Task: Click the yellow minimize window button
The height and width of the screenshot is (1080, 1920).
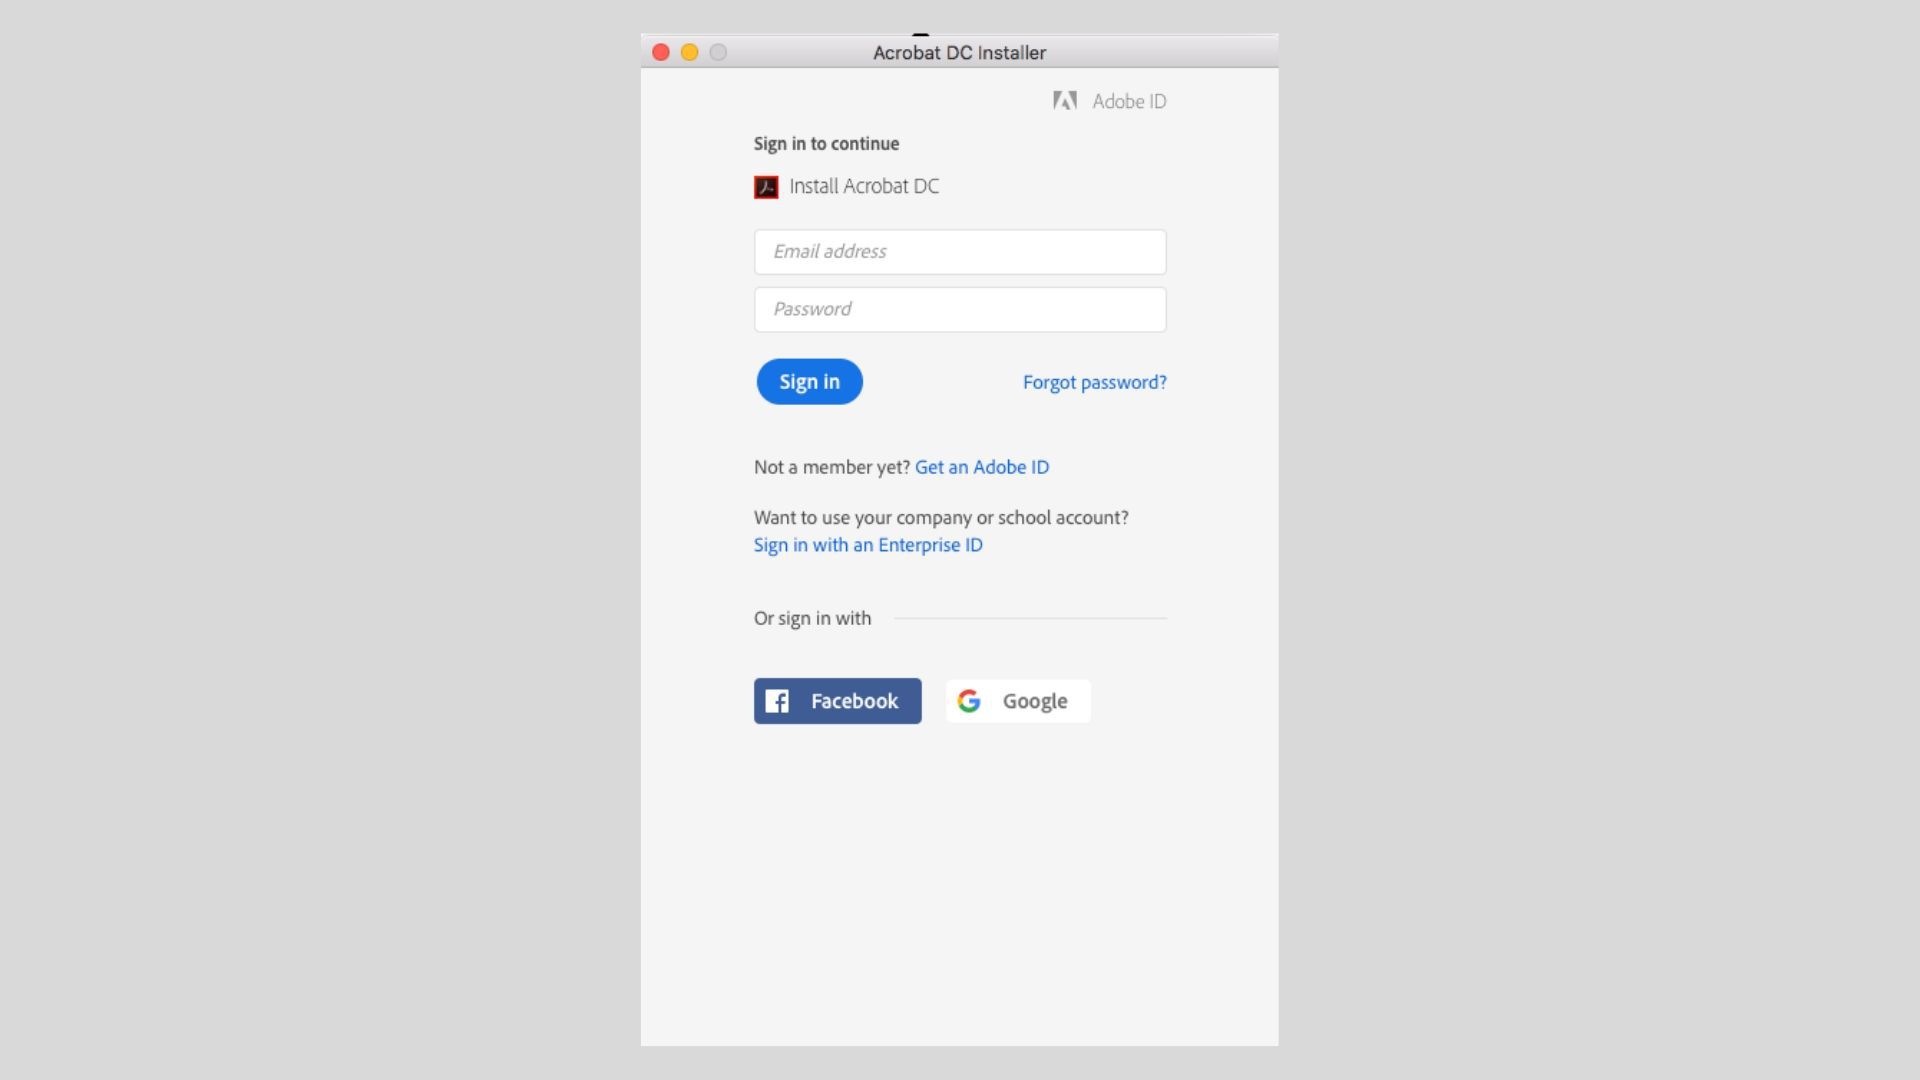Action: [x=687, y=51]
